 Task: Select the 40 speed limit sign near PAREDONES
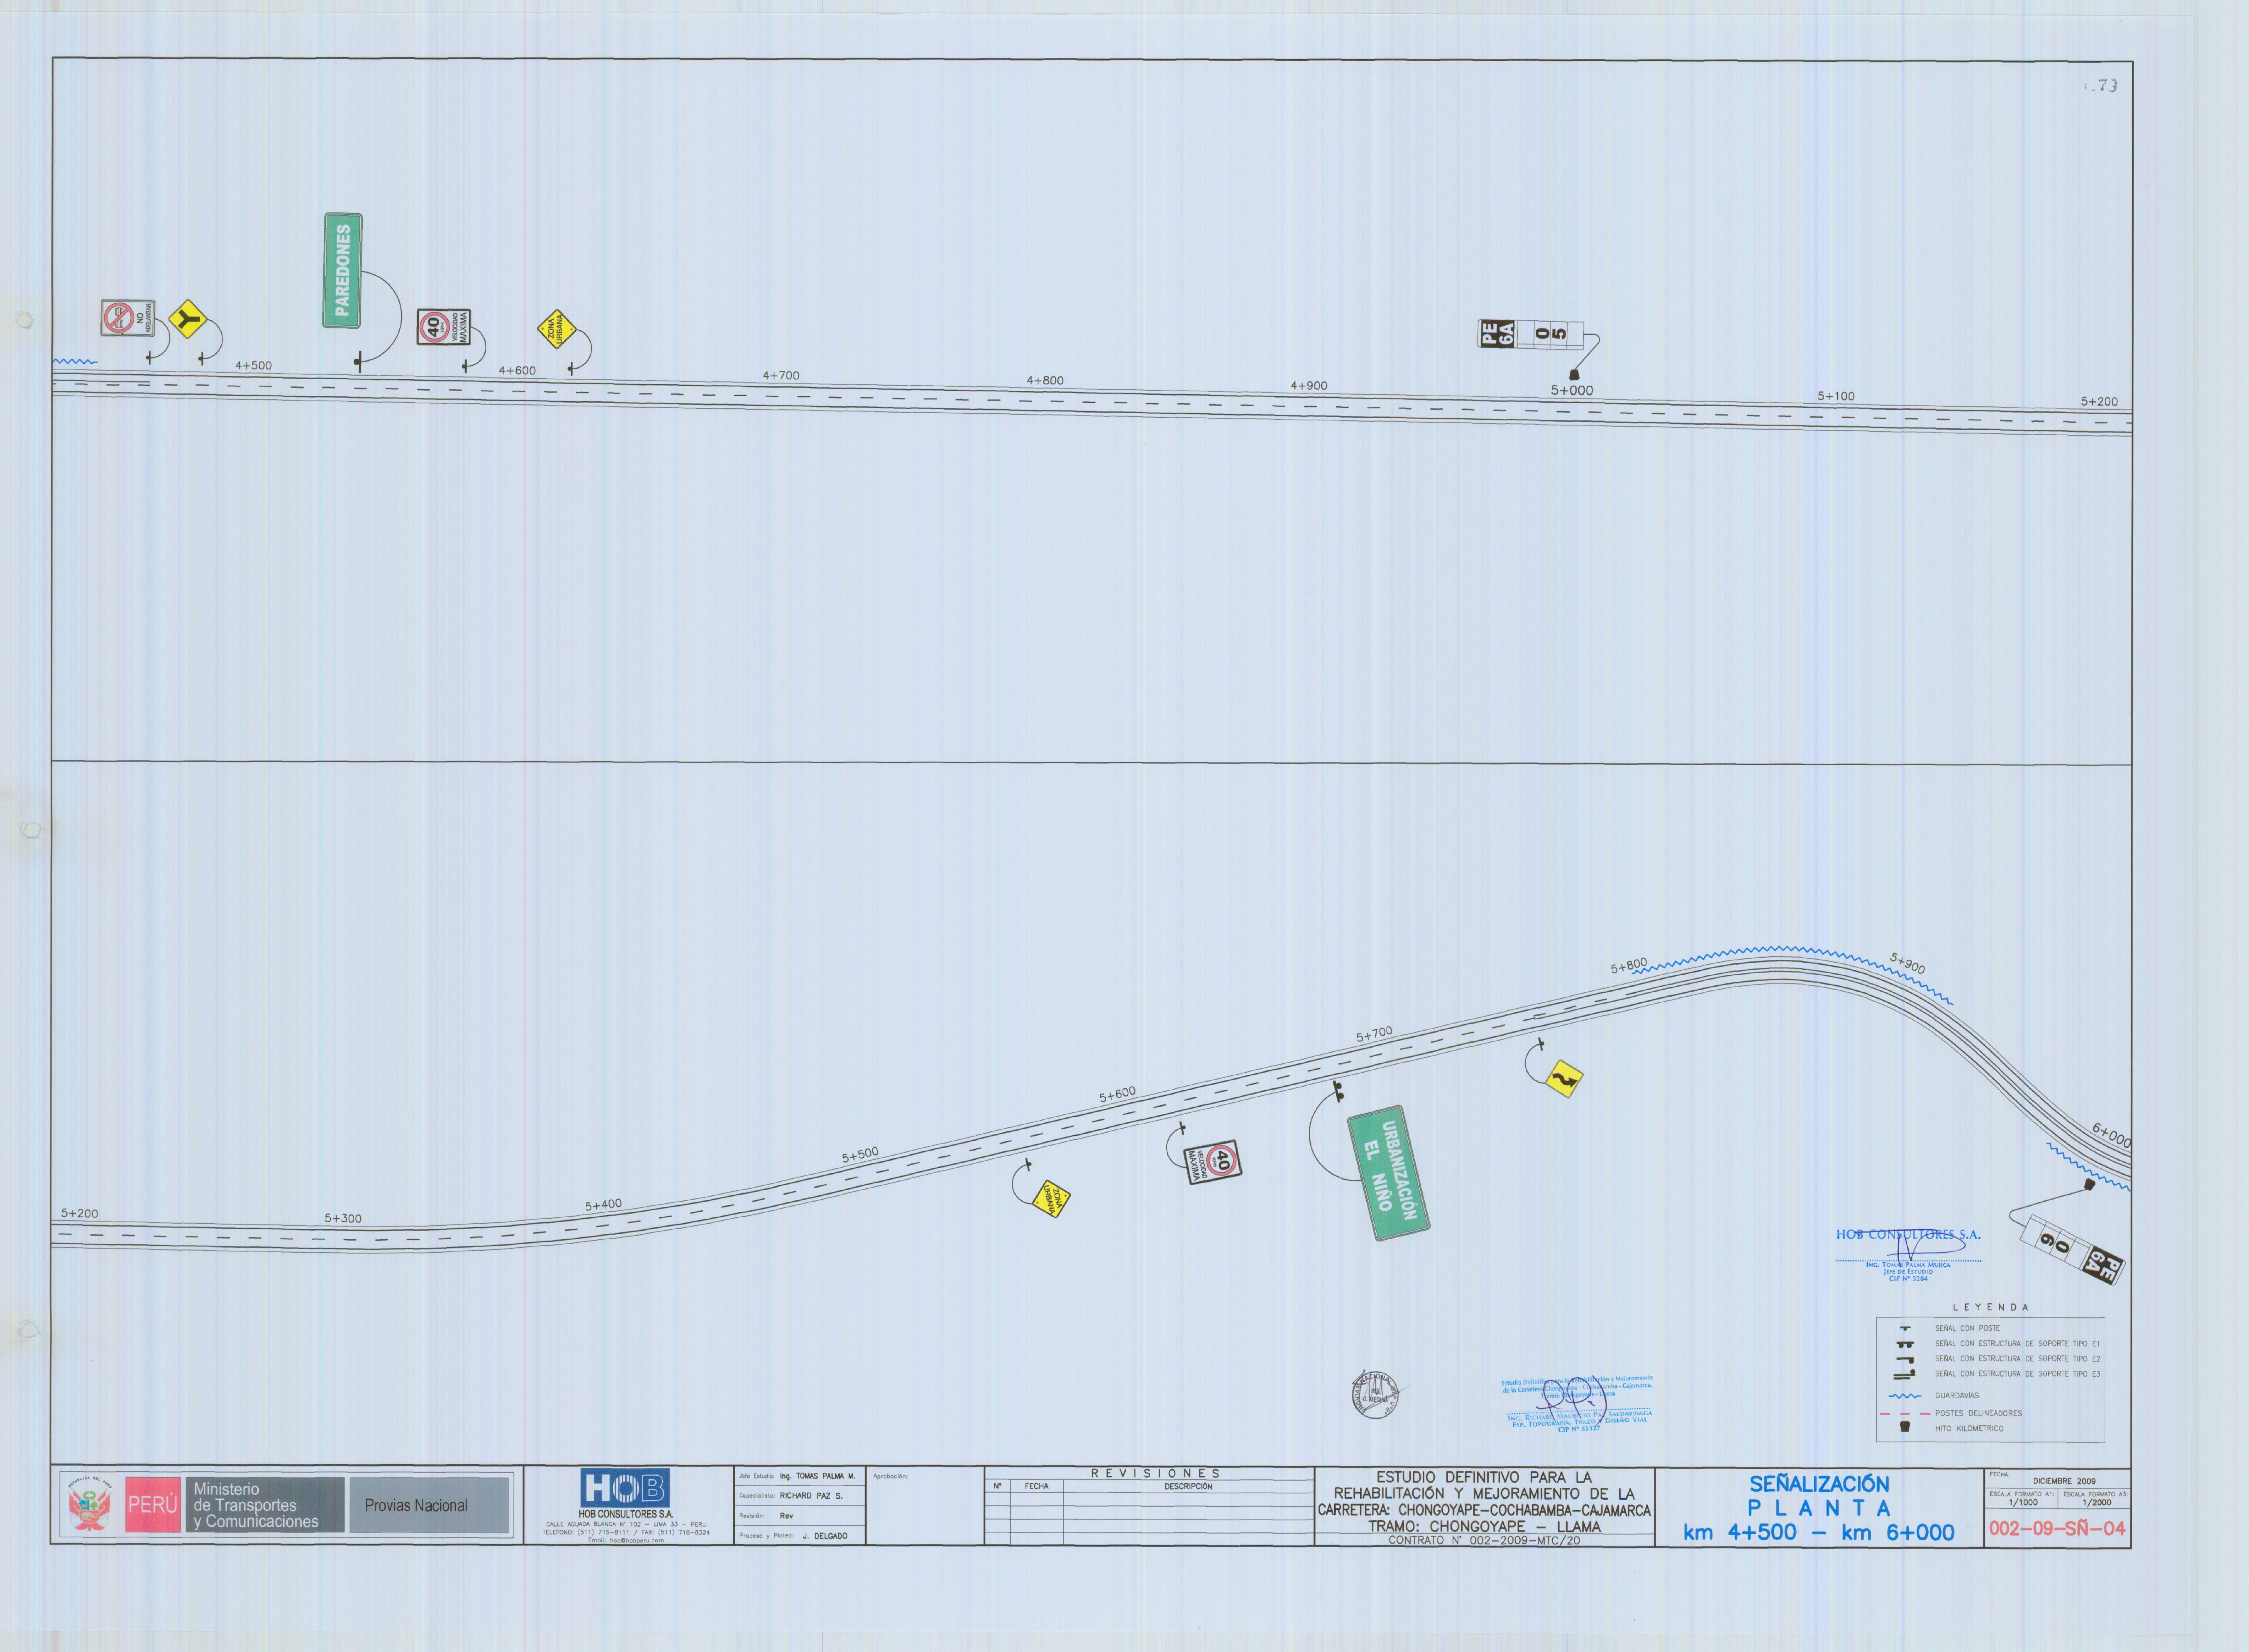444,327
